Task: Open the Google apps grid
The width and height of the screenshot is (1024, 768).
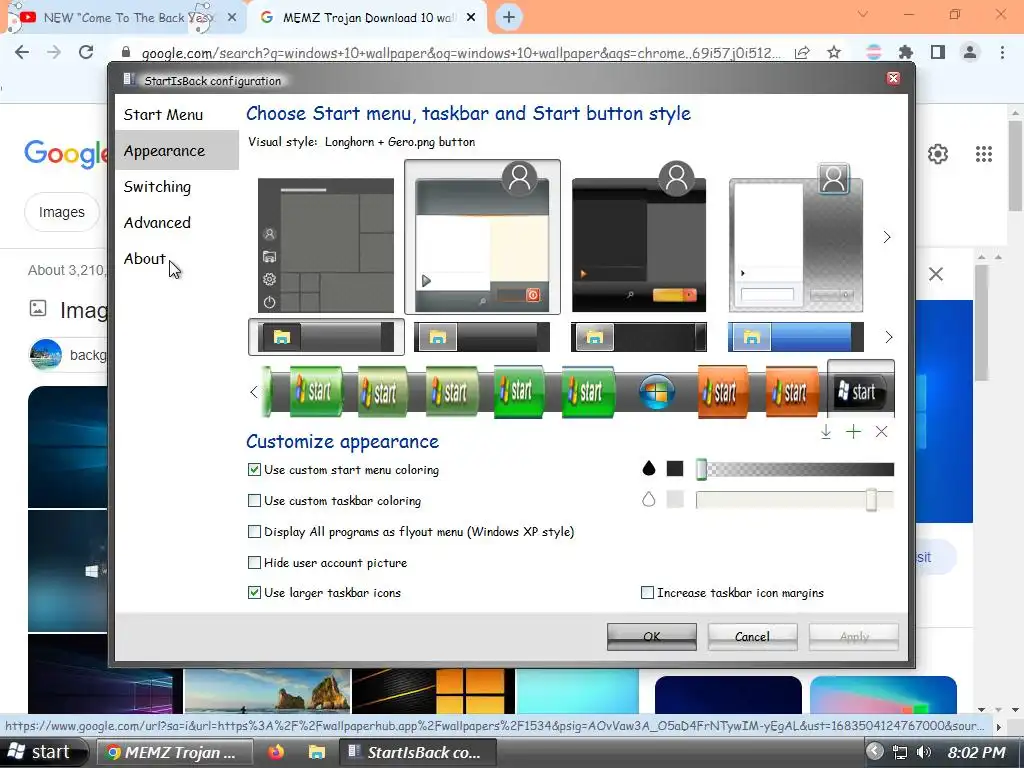Action: [984, 154]
